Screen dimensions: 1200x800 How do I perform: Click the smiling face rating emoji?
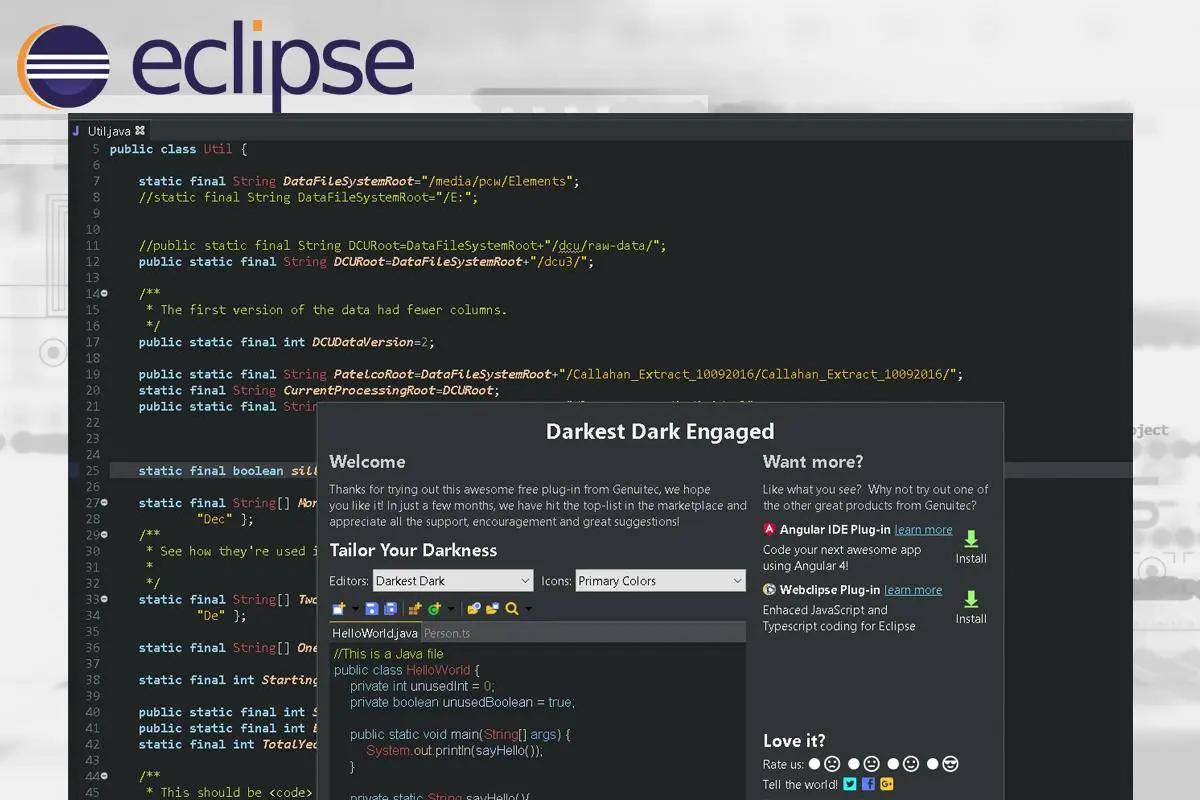point(911,764)
